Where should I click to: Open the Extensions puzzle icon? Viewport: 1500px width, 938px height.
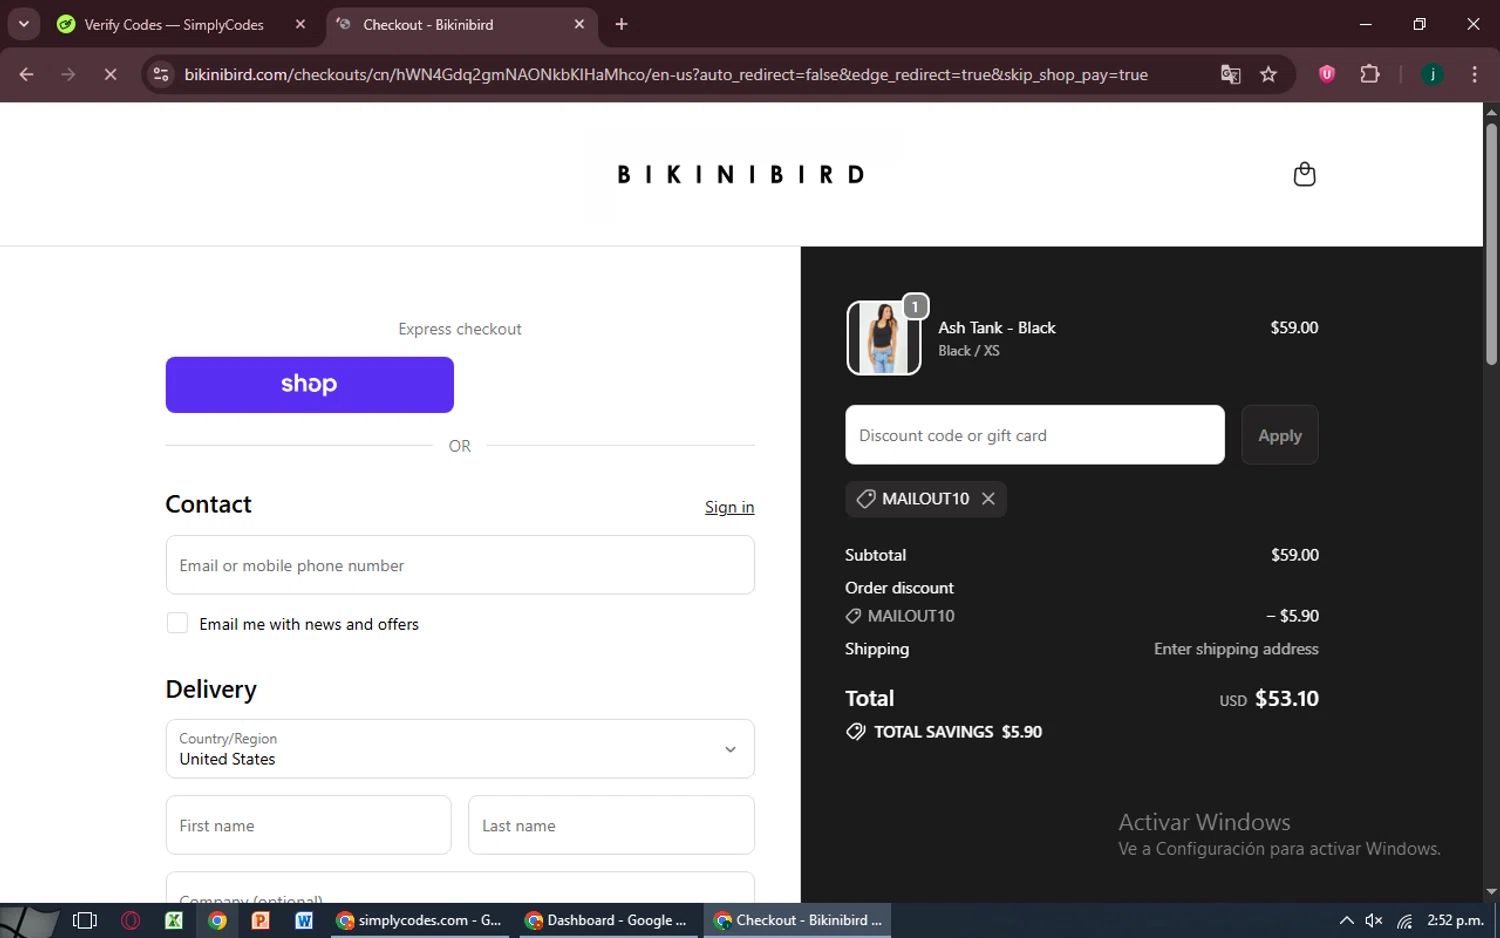point(1370,74)
